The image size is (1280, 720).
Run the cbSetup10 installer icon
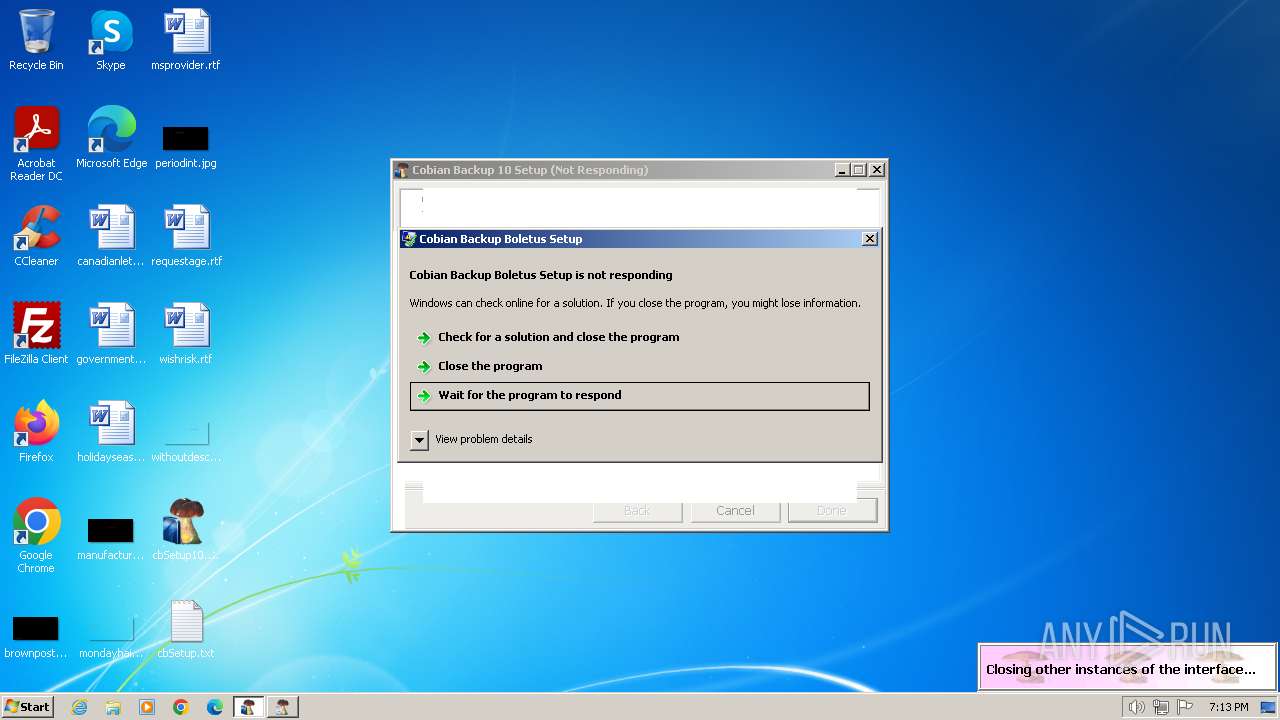186,530
